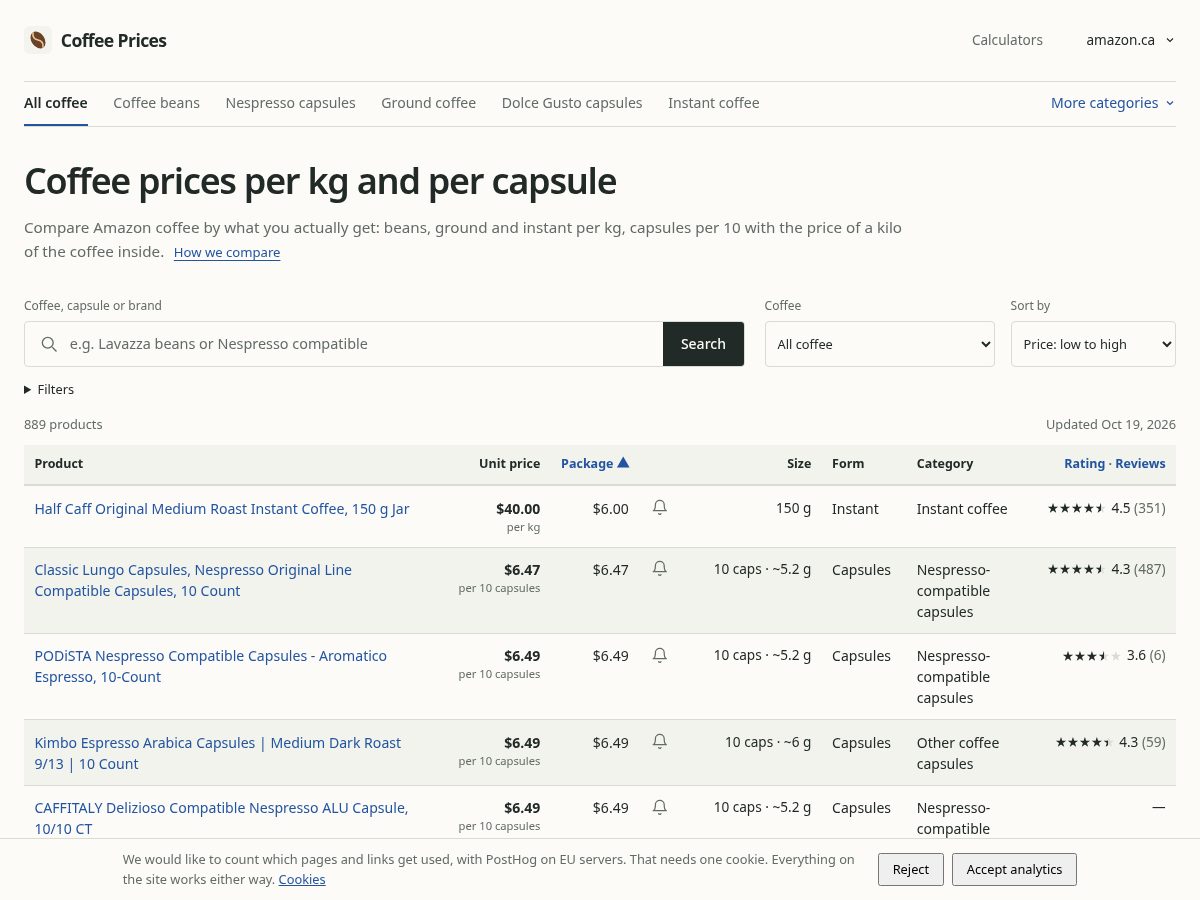This screenshot has width=1200, height=900.
Task: Click the 3.6 (6) rating
Action: click(1114, 655)
